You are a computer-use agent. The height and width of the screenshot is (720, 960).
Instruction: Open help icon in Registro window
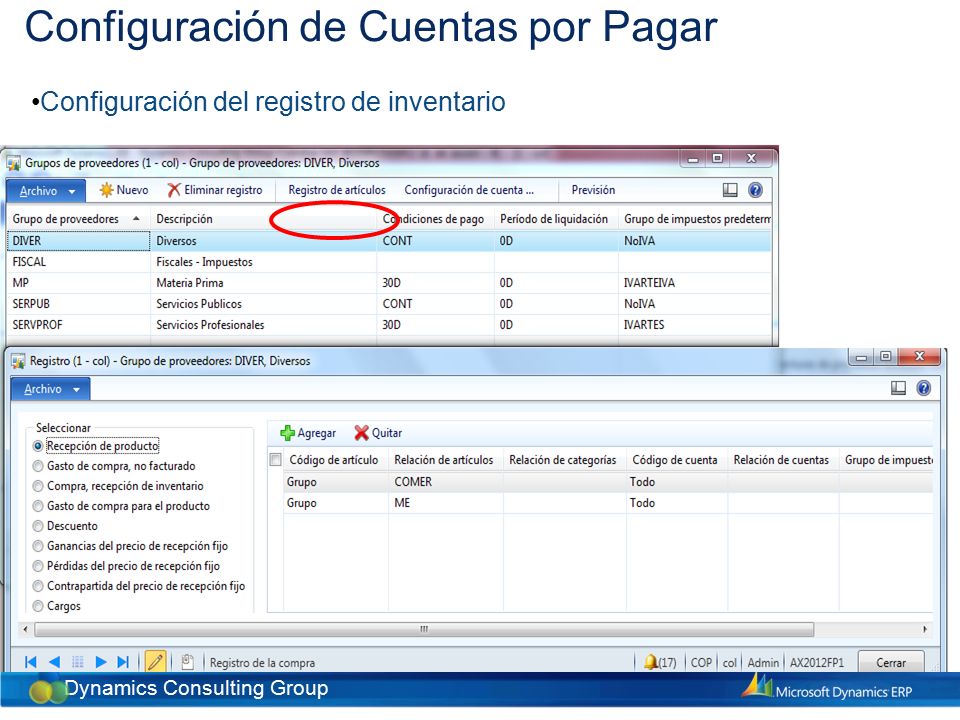924,388
